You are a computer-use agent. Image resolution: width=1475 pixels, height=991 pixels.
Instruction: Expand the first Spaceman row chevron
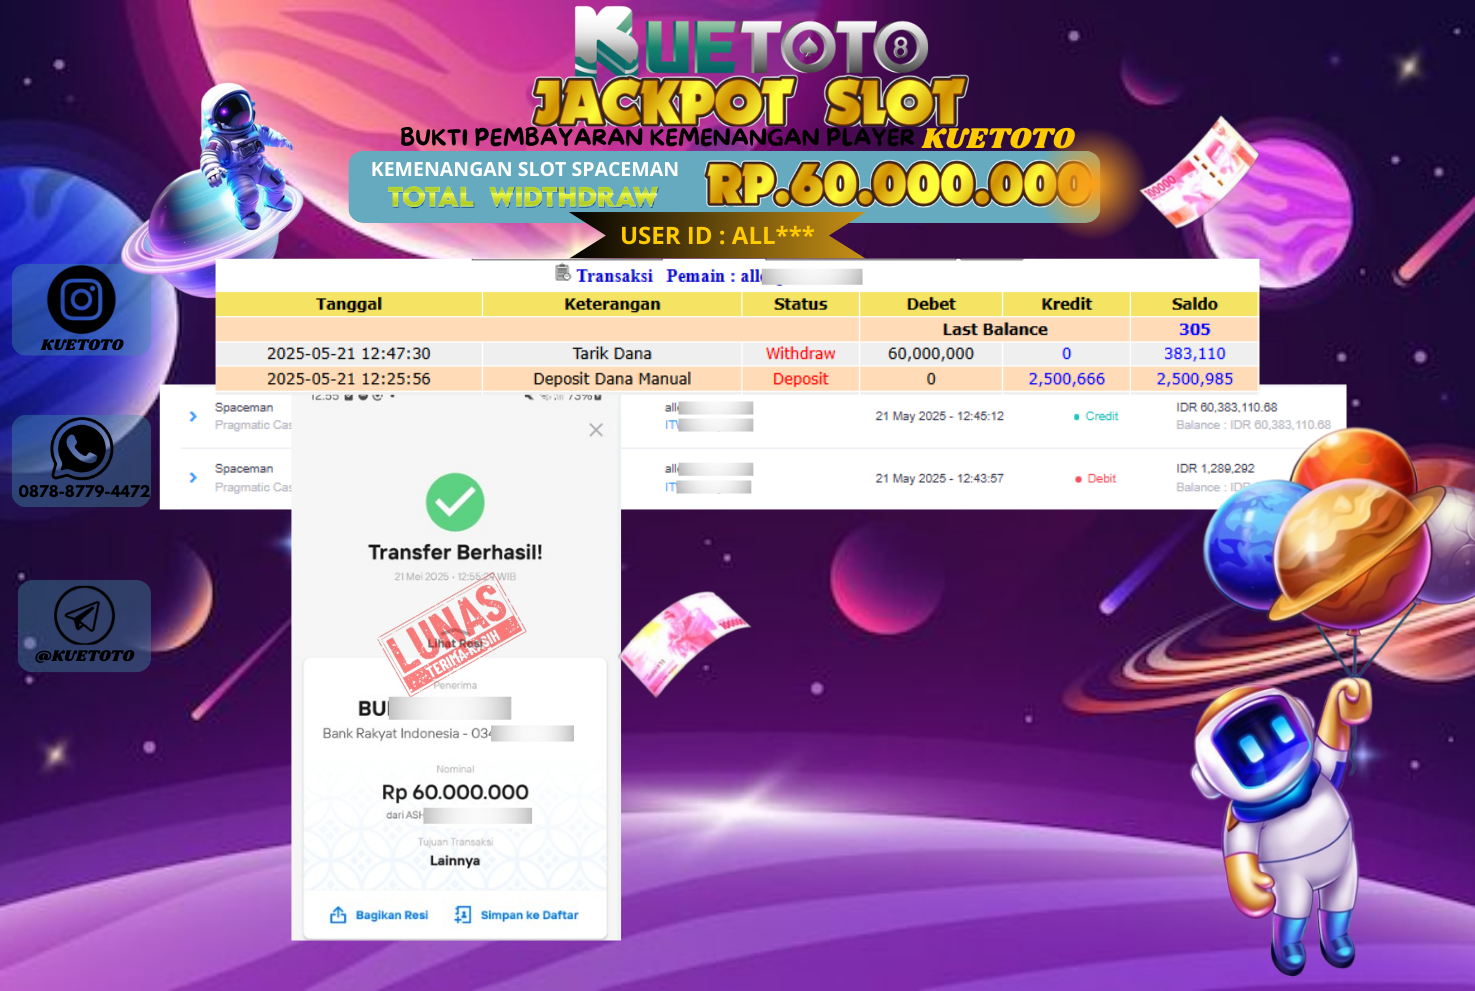[193, 416]
